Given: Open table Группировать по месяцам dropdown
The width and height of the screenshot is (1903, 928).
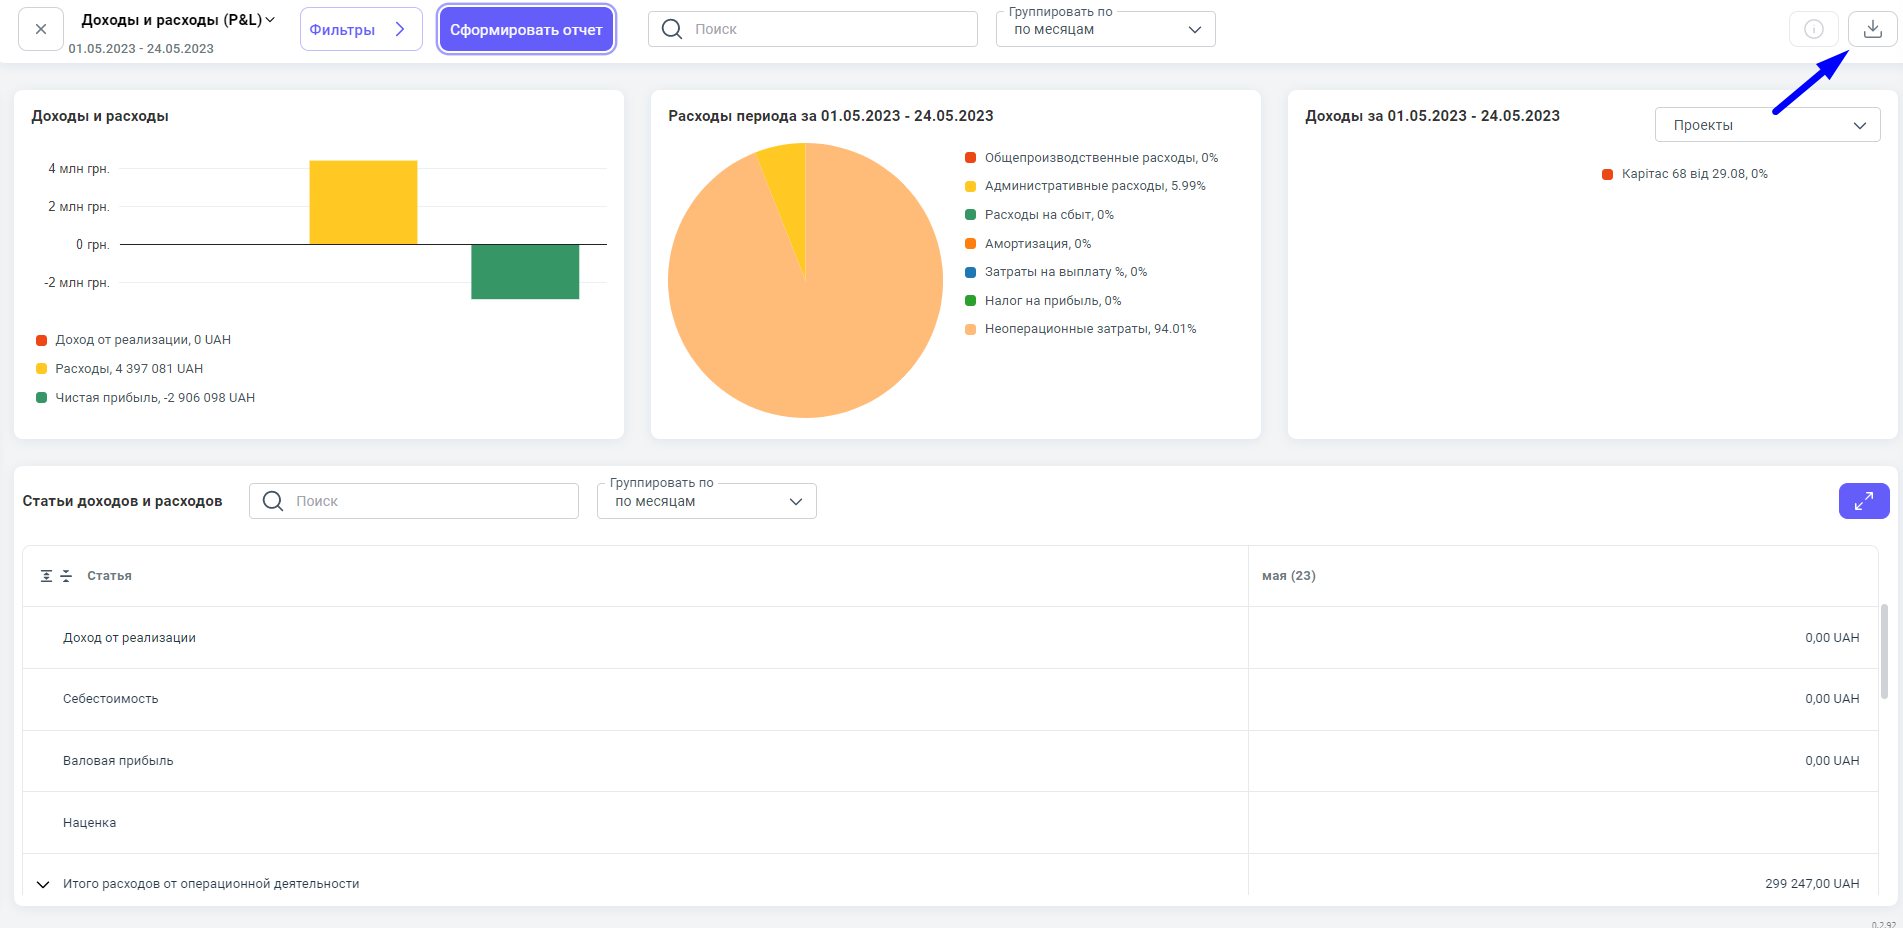Looking at the screenshot, I should (706, 501).
